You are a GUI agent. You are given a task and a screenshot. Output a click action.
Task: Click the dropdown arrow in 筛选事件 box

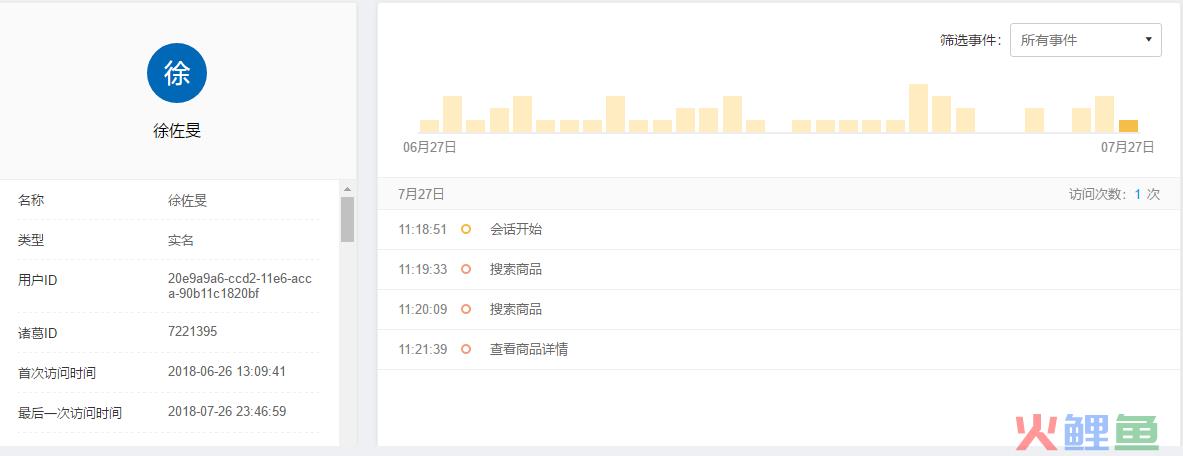tap(1148, 39)
